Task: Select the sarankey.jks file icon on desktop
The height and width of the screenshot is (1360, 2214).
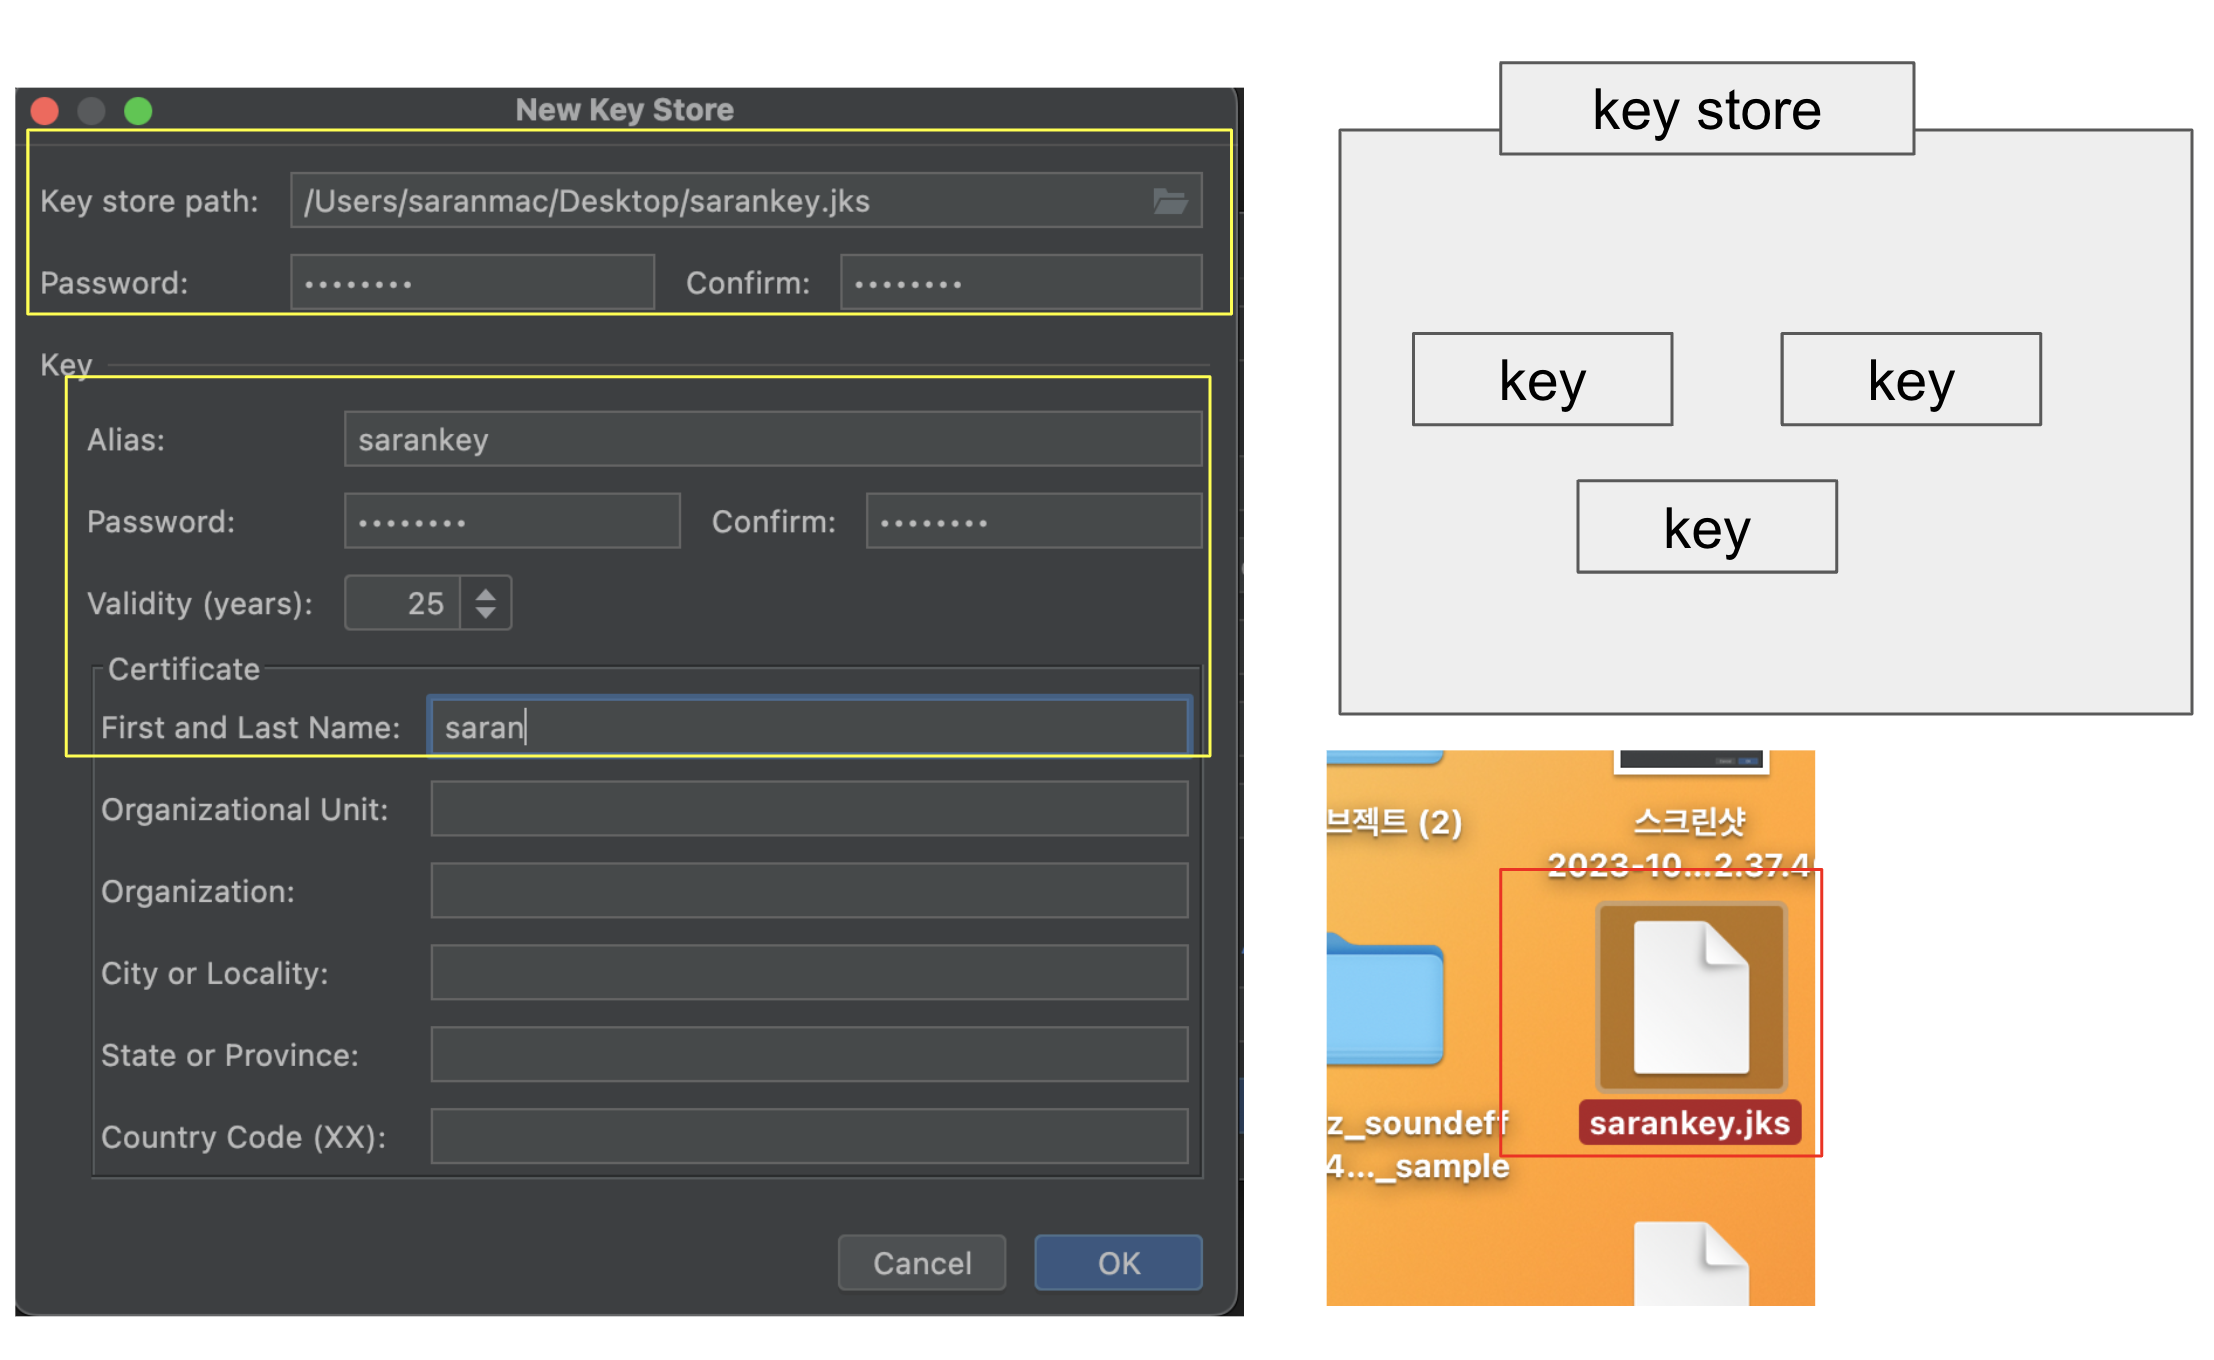Action: 1690,997
